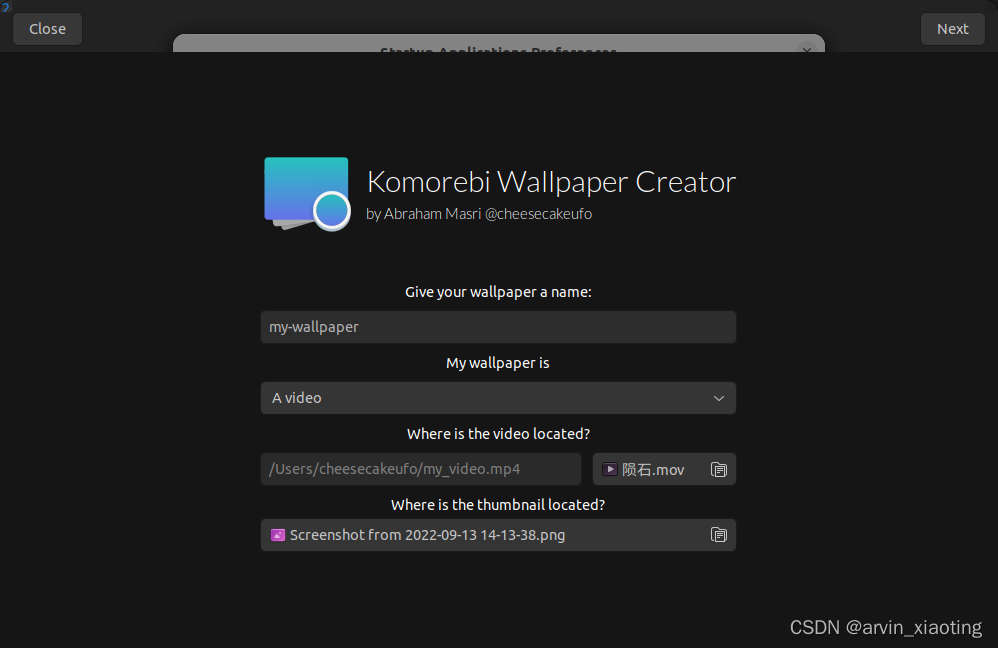998x648 pixels.
Task: Click 'Where is the thumbnail located?' label
Action: tap(498, 505)
